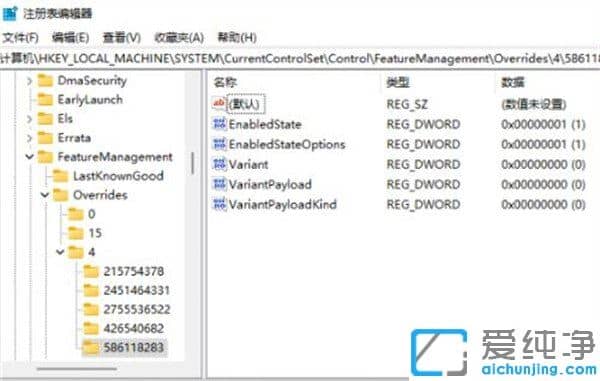Click the EnabledStateOptions DWORD icon
Image resolution: width=600 pixels, height=381 pixels.
tap(219, 144)
